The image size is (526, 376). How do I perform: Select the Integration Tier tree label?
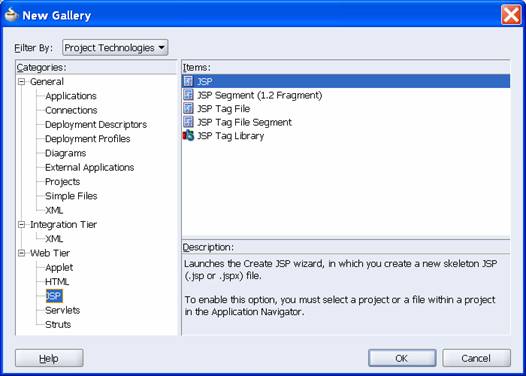(x=63, y=224)
